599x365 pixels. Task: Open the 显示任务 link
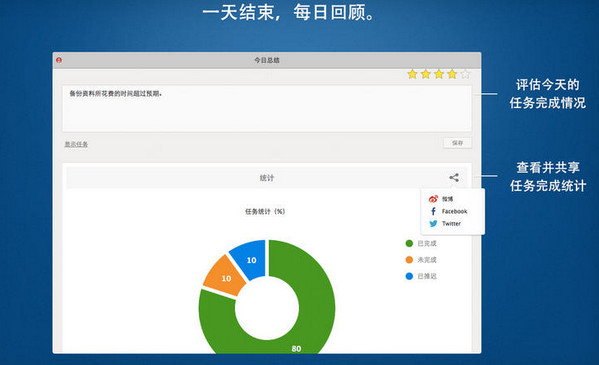(76, 144)
